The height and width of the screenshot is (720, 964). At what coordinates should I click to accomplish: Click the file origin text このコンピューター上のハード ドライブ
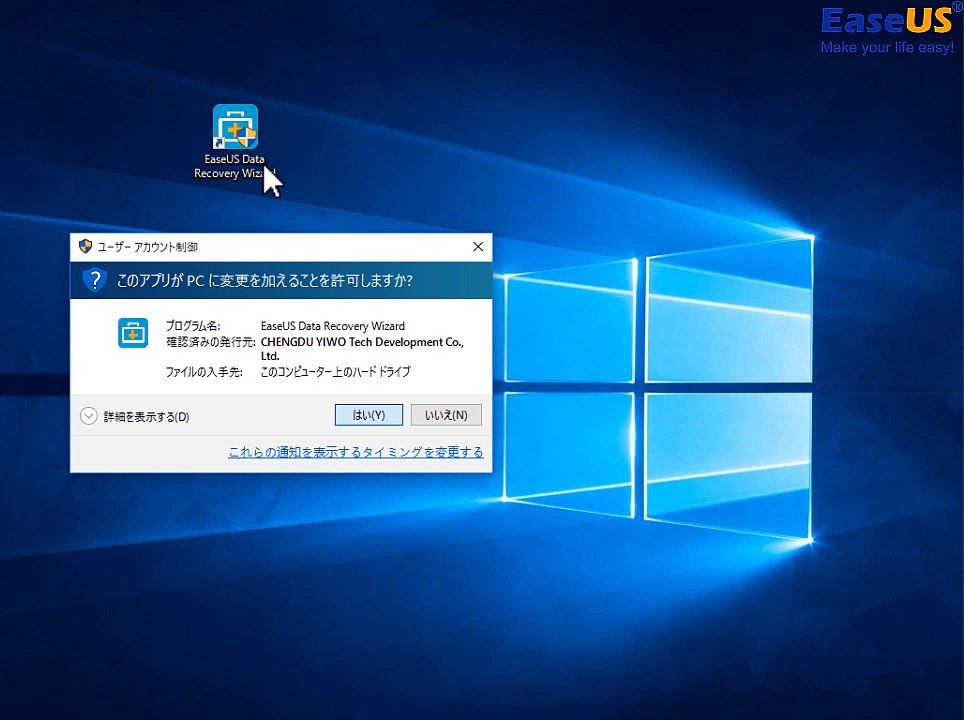pyautogui.click(x=336, y=371)
